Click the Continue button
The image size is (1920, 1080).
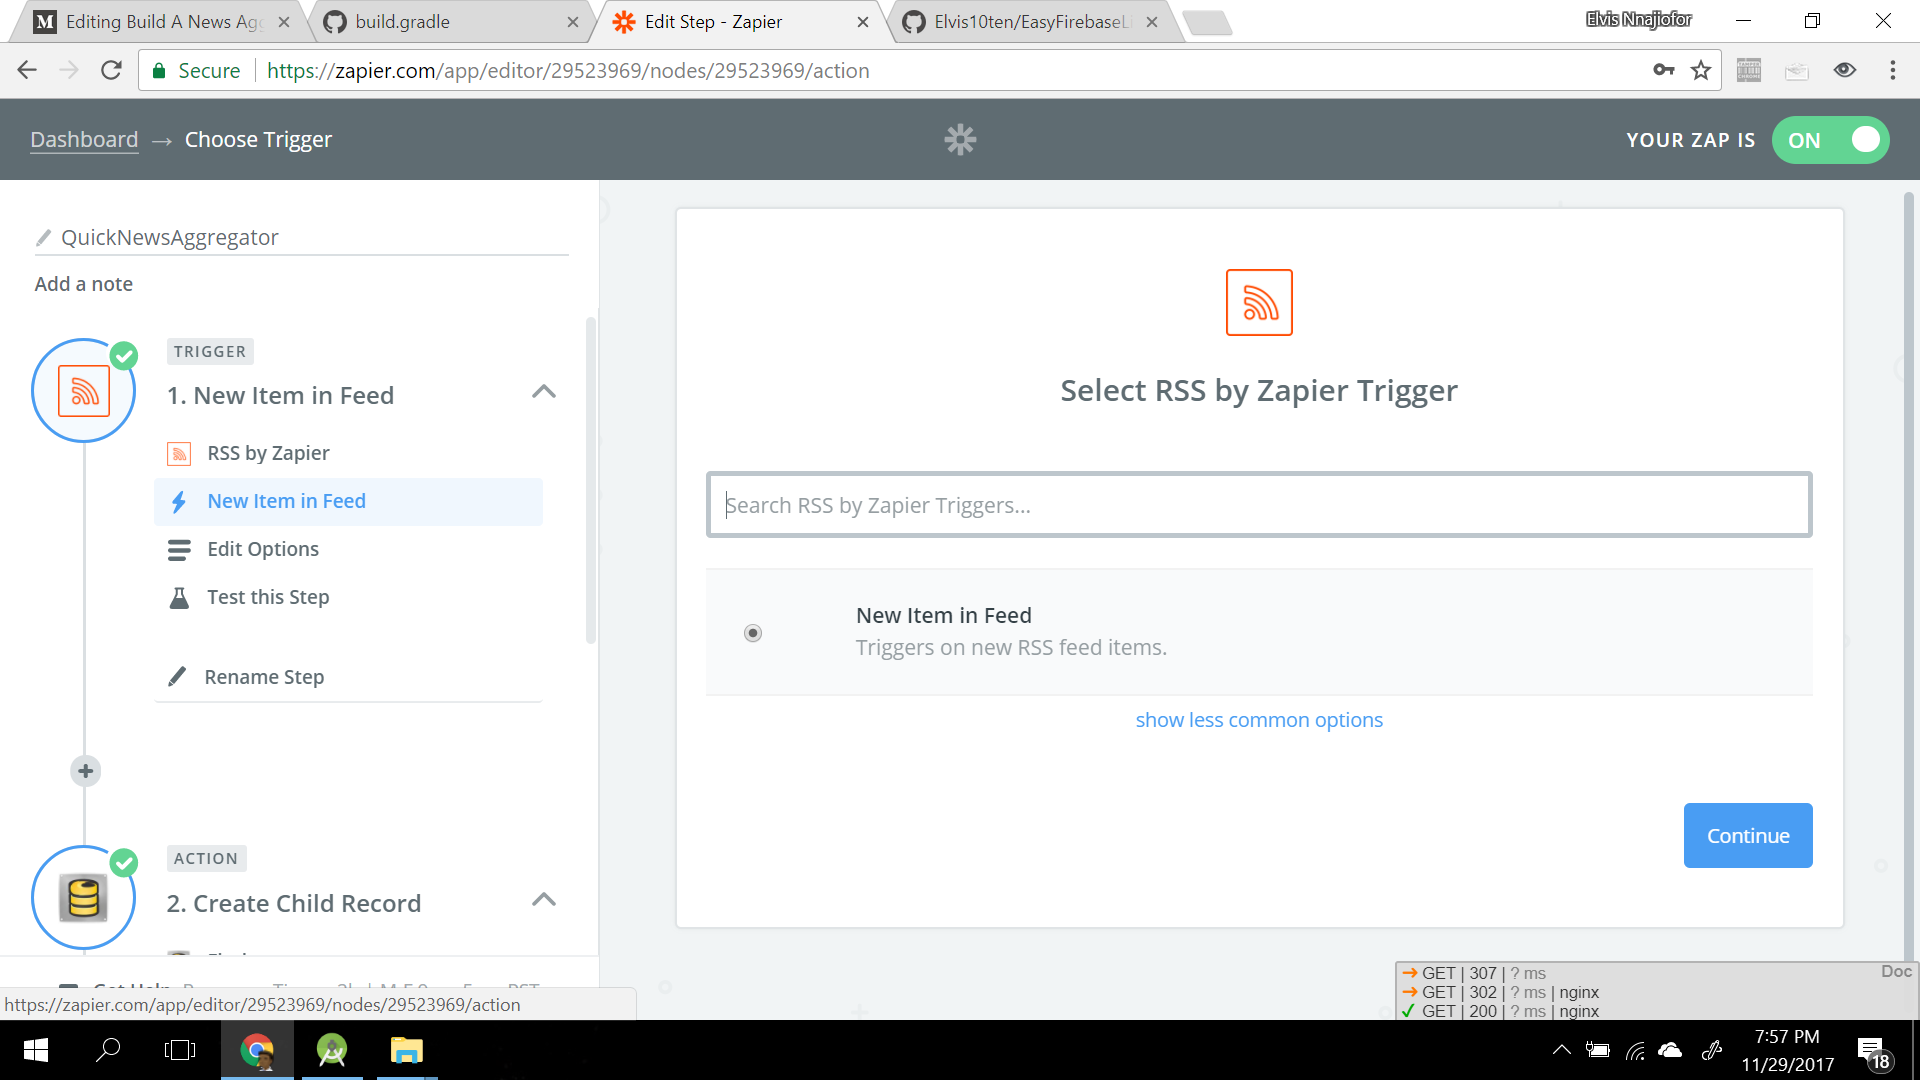point(1748,836)
